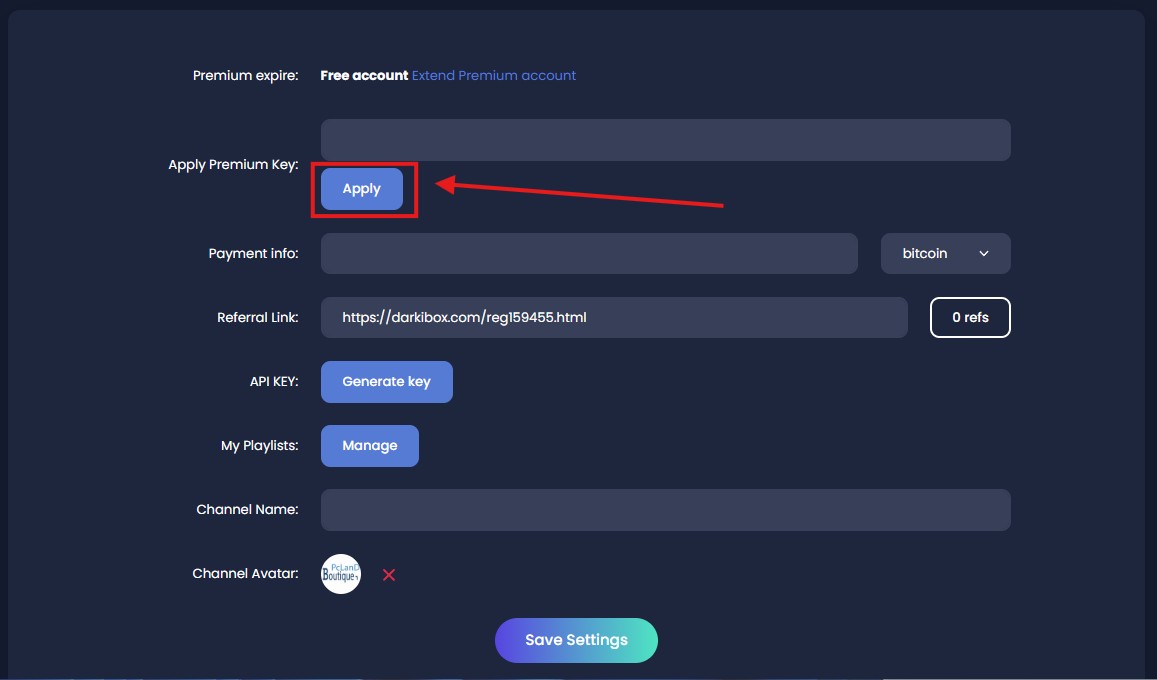
Task: View your referral count via 0 refs
Action: (969, 317)
